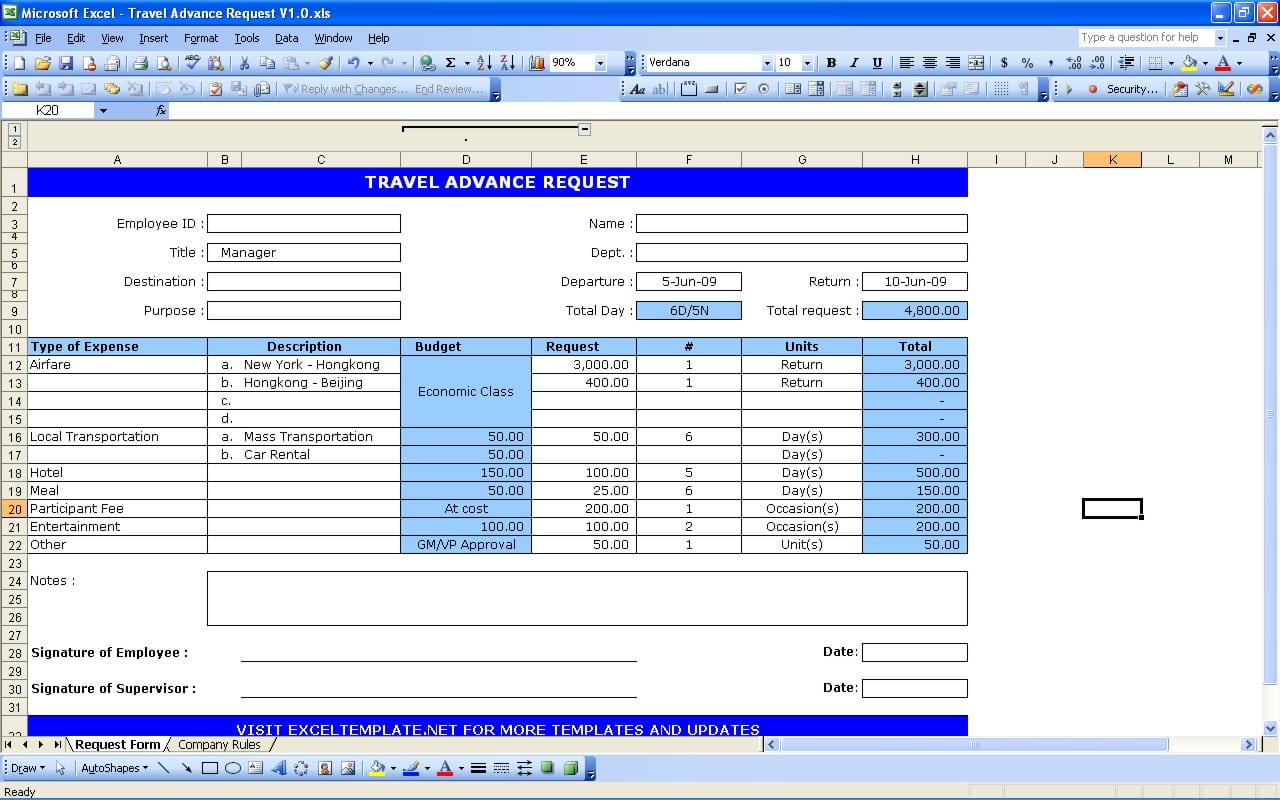Image resolution: width=1280 pixels, height=800 pixels.
Task: Open the Zoom level dropdown
Action: 600,62
